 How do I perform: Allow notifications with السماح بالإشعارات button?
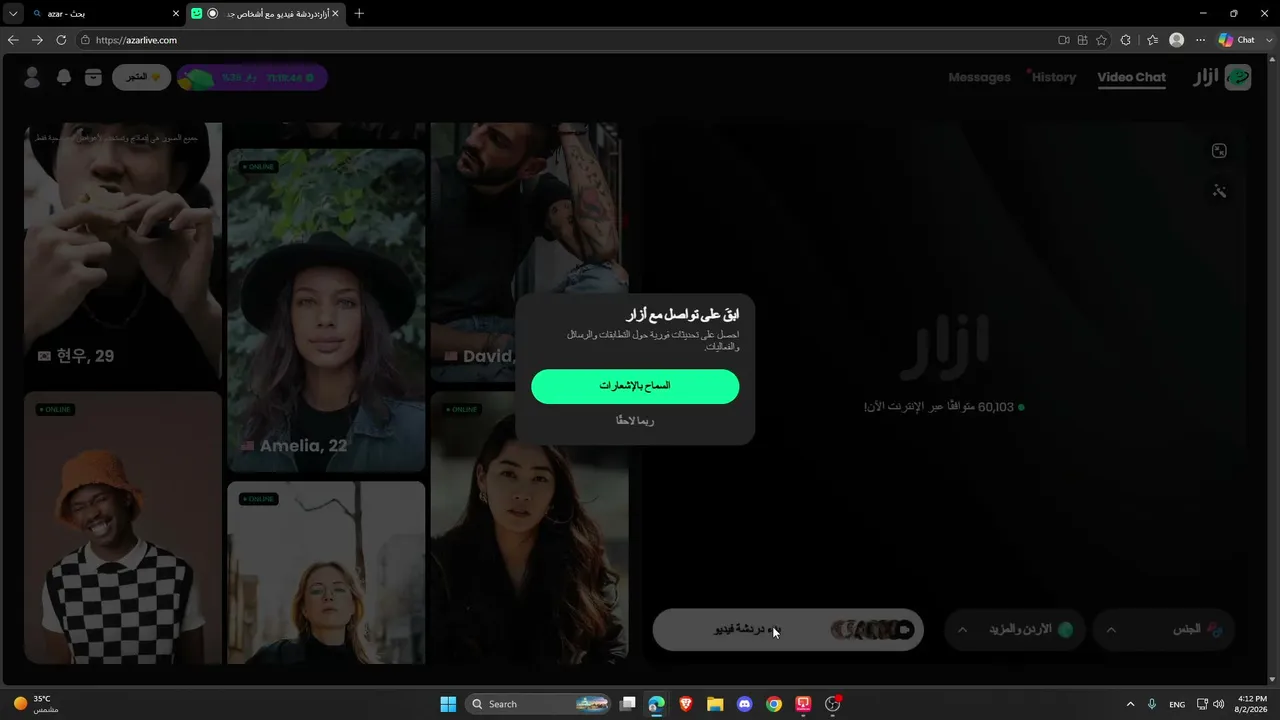click(x=635, y=386)
